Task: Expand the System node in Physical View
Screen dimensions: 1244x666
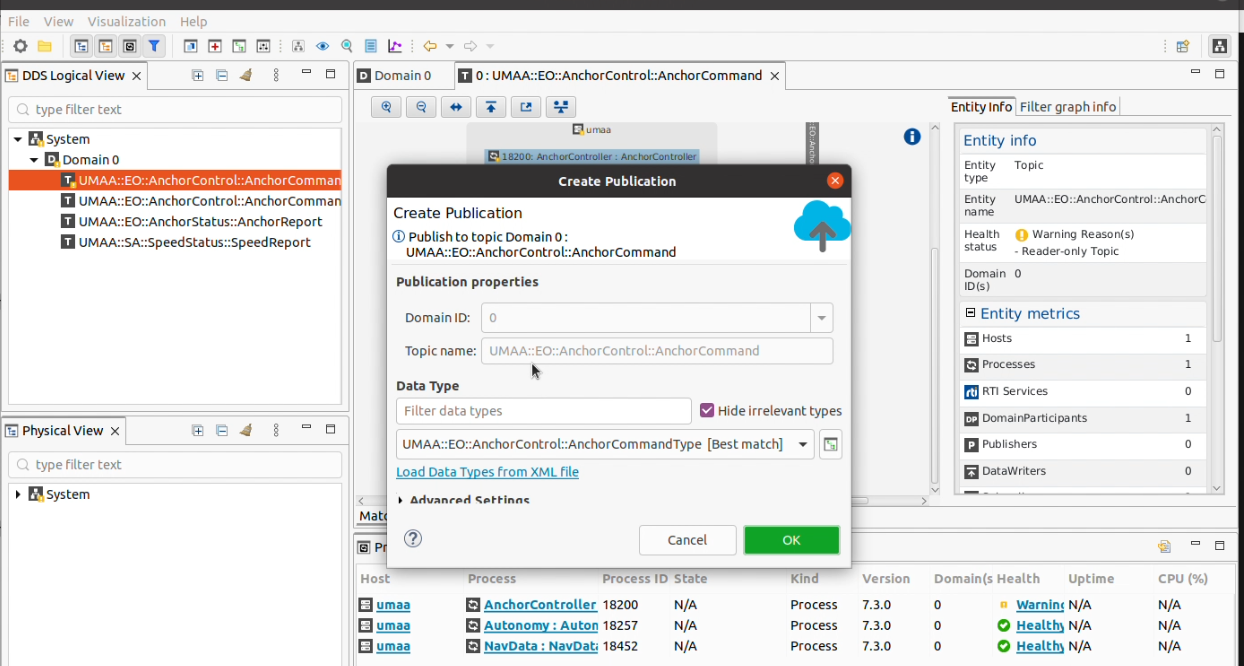Action: point(18,493)
